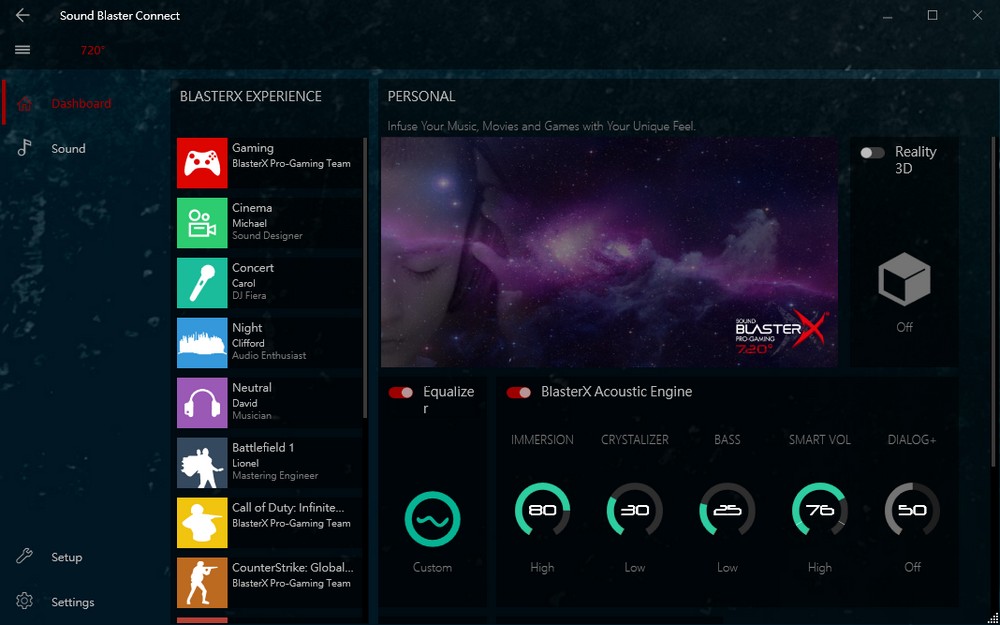Click the BLASTERX EXPERIENCE heading

[251, 96]
